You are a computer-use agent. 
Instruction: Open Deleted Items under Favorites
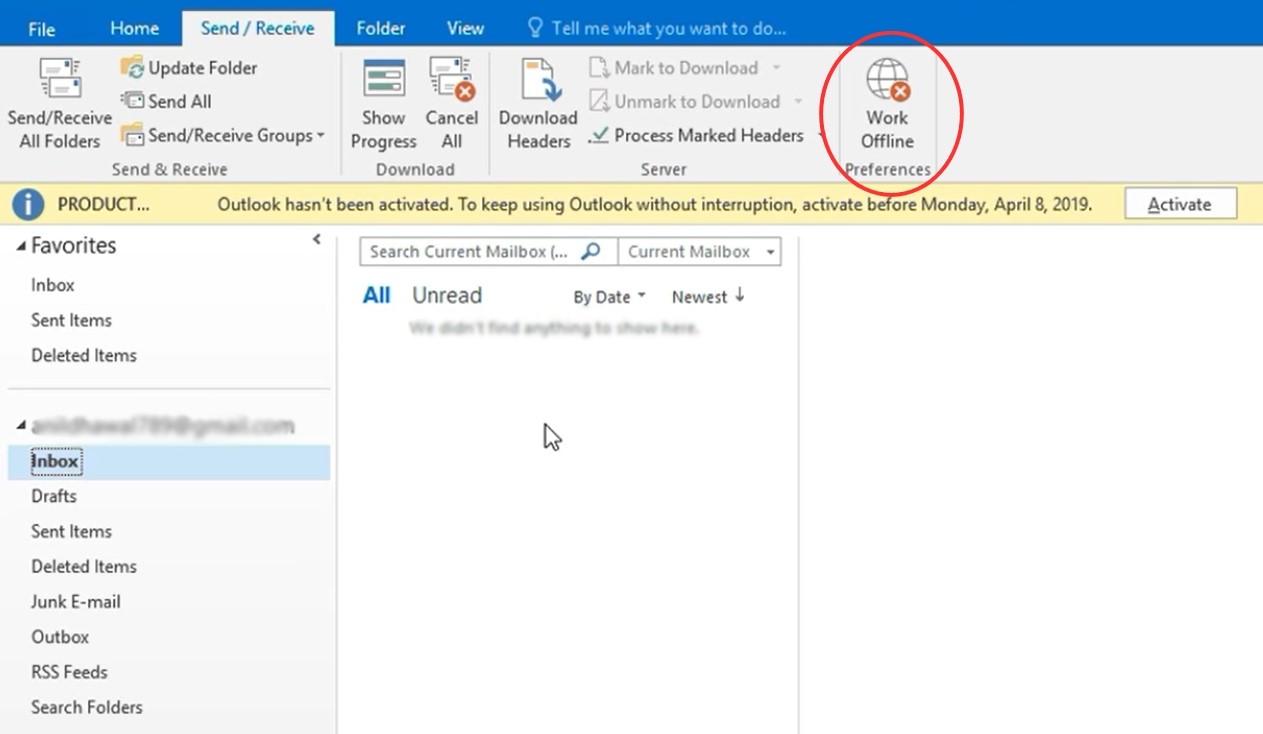point(84,355)
